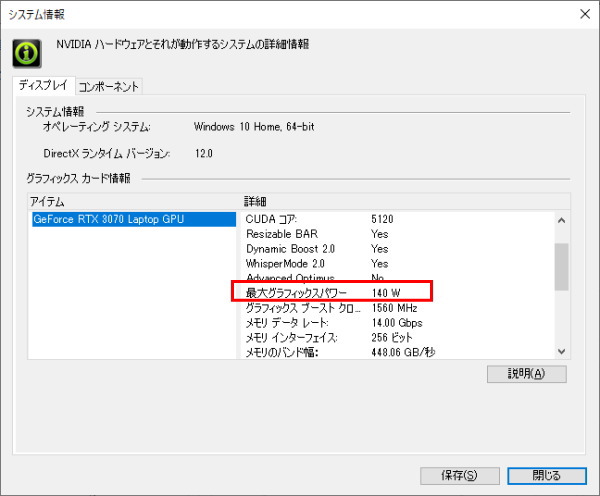Image resolution: width=600 pixels, height=496 pixels.
Task: Click the 14.00 Gbps value
Action: [x=397, y=323]
